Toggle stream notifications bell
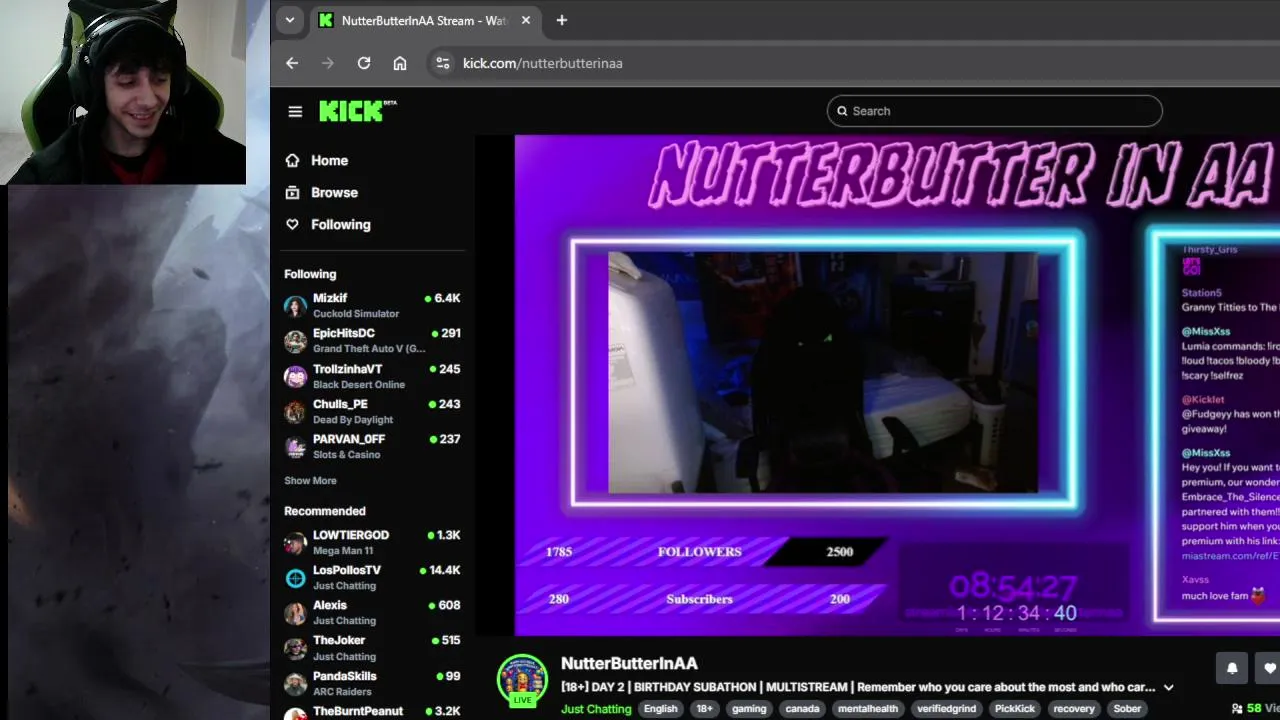This screenshot has height=720, width=1280. [1232, 668]
